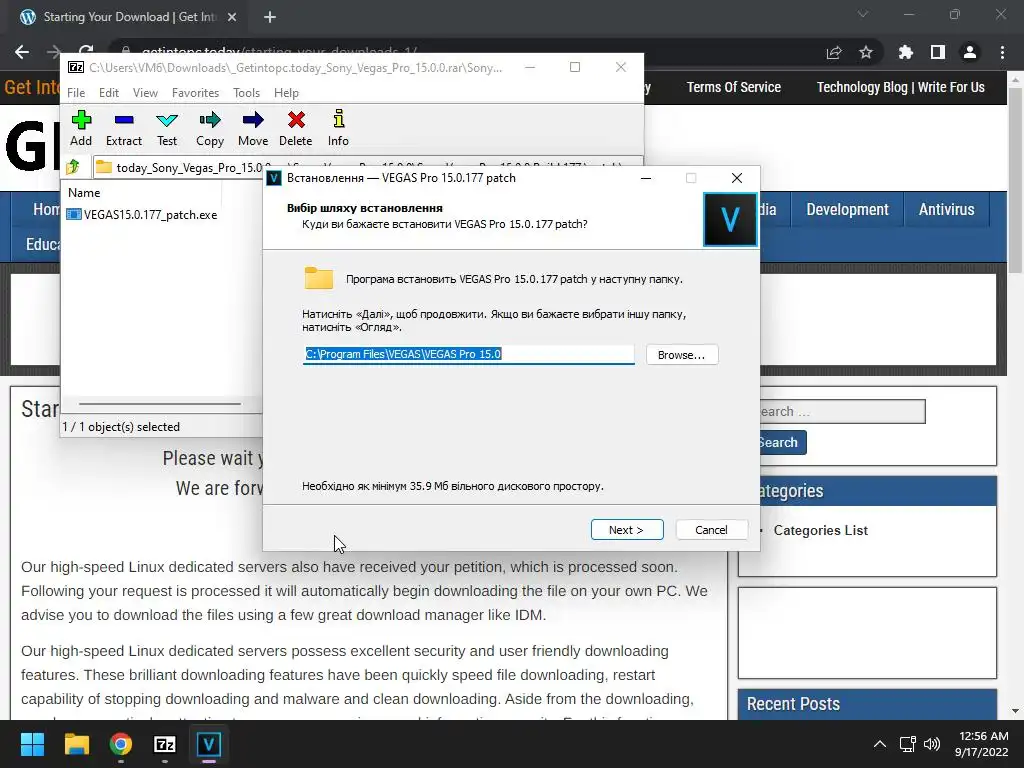Click the Chrome back arrow

pyautogui.click(x=22, y=52)
